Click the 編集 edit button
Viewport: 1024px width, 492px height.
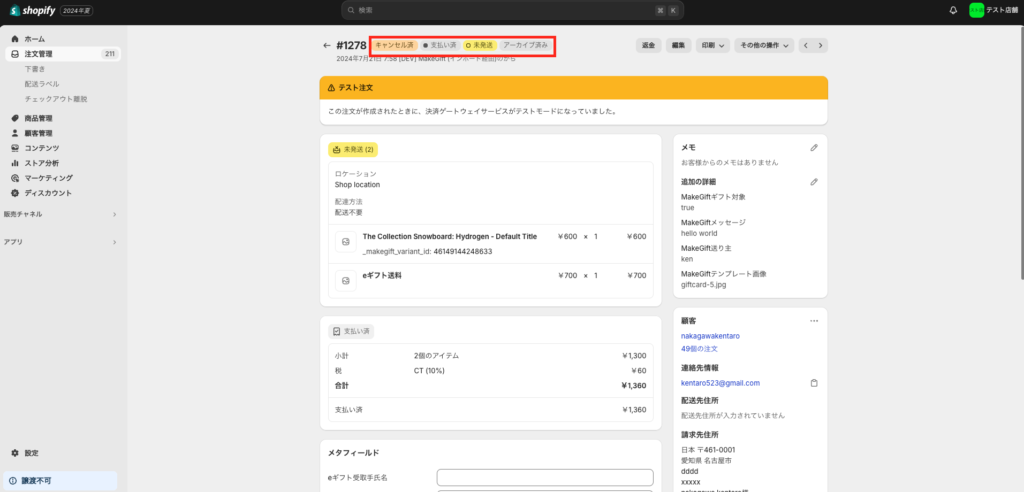coord(679,45)
